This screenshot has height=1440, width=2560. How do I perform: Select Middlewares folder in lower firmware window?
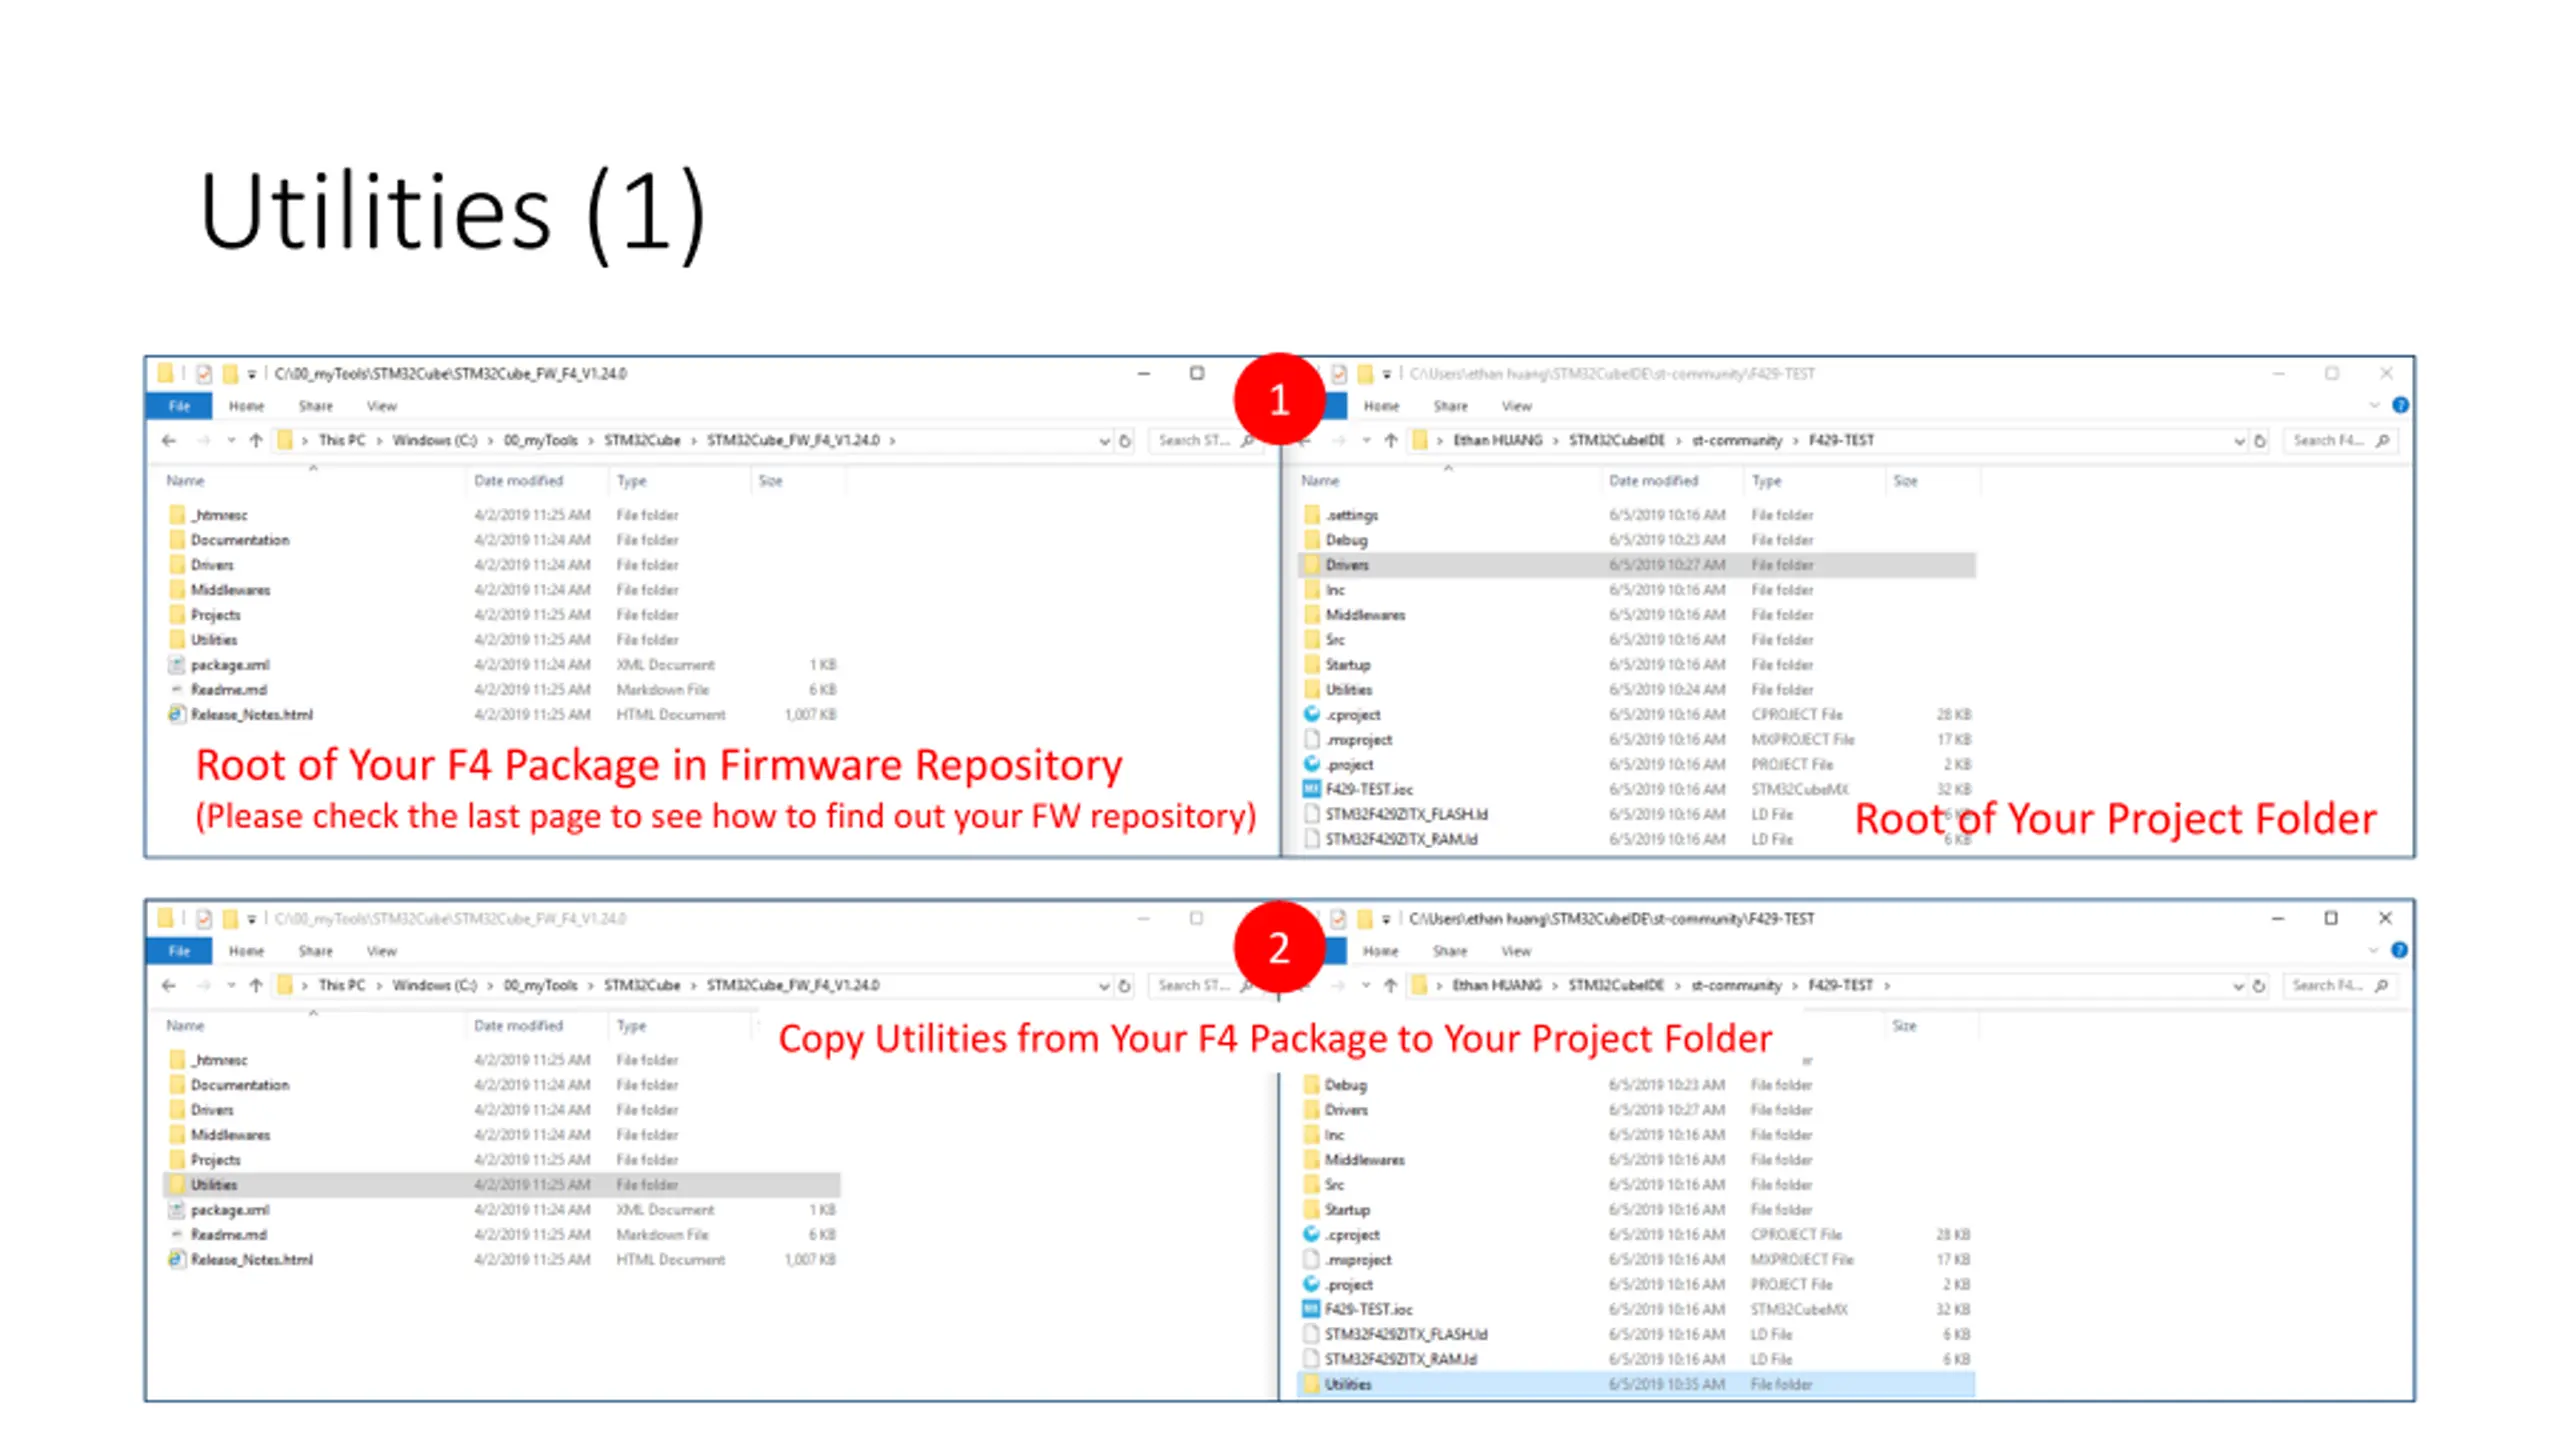pos(230,1135)
